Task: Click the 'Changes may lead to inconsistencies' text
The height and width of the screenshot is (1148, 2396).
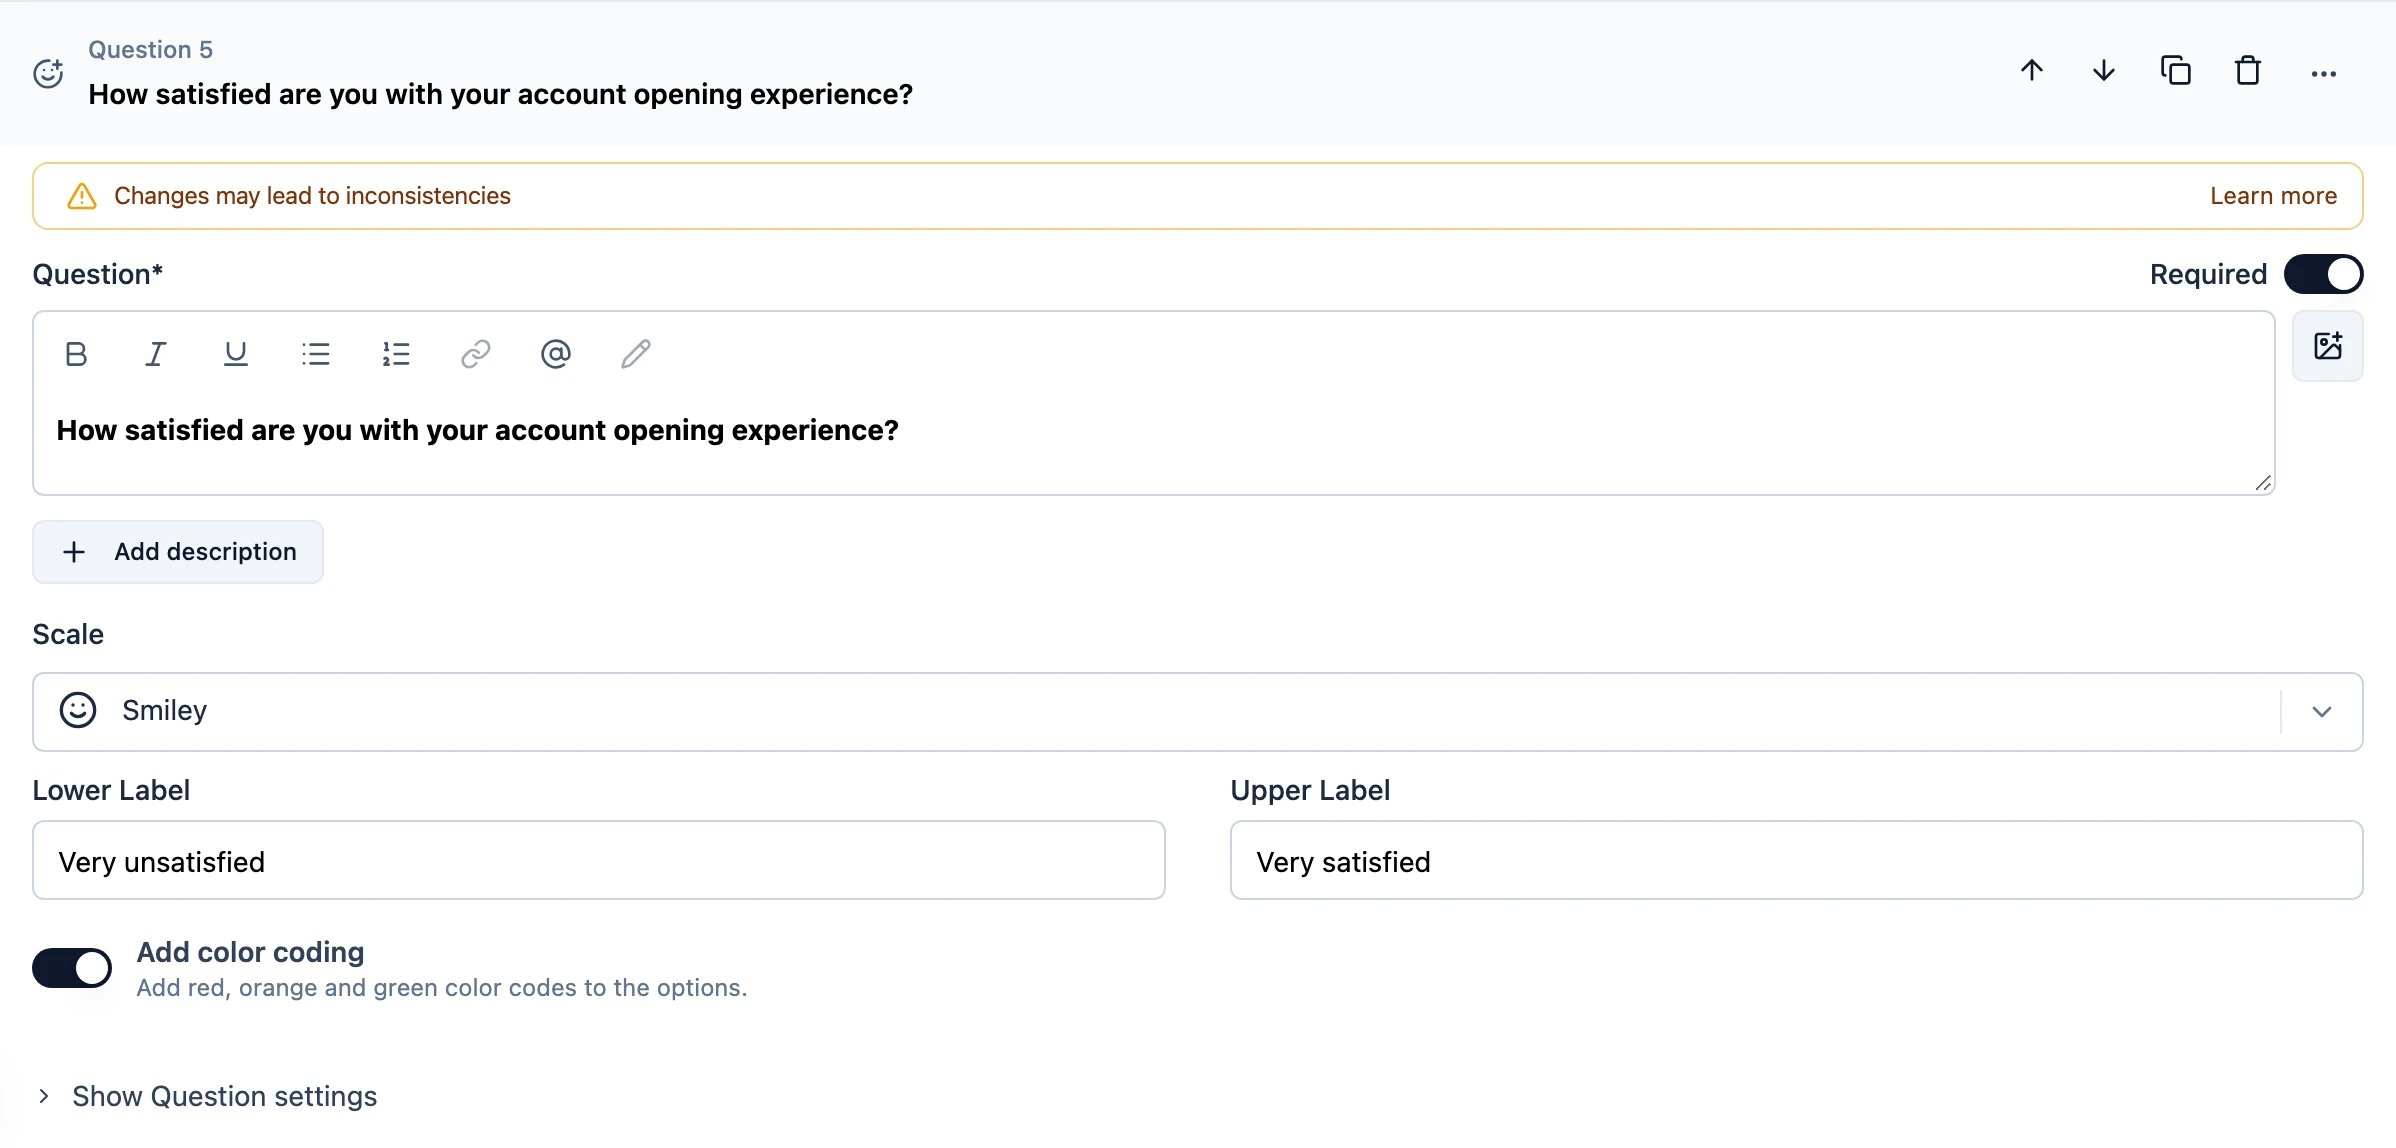Action: 312,196
